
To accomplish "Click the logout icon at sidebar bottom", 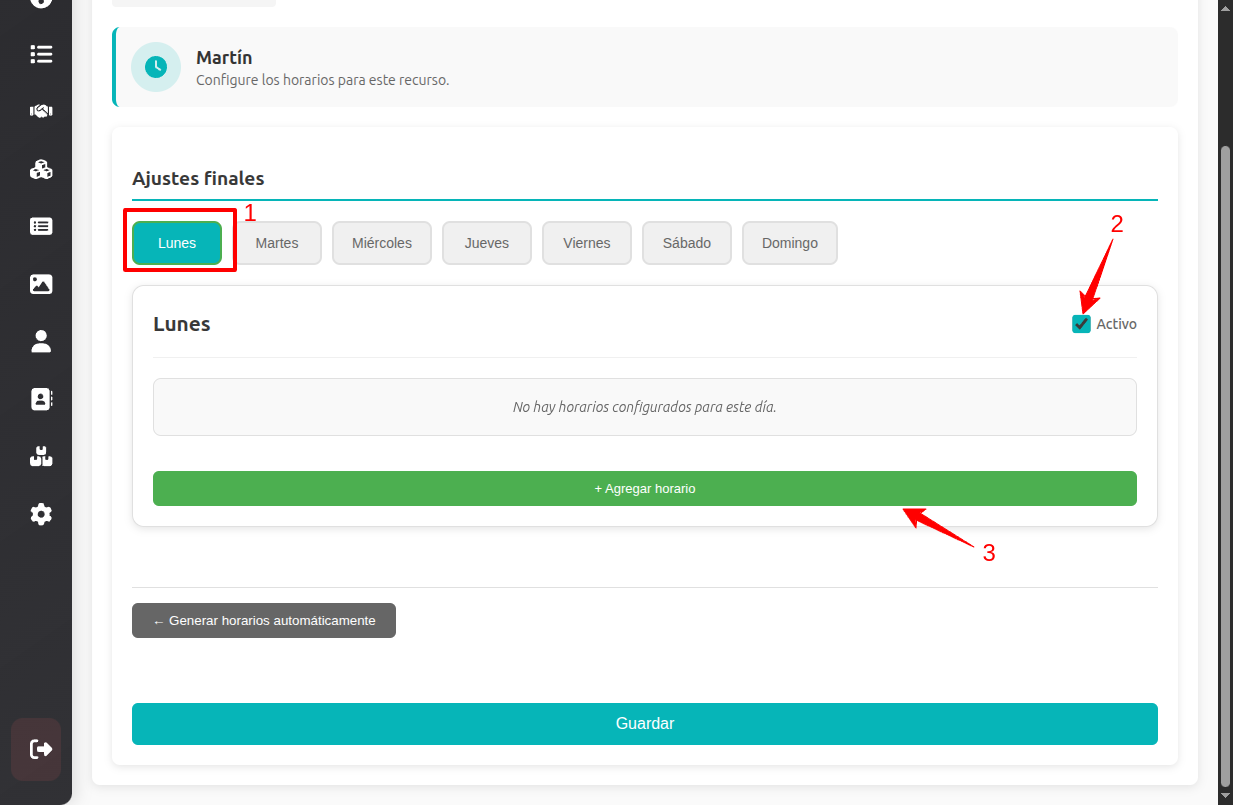I will coord(40,749).
